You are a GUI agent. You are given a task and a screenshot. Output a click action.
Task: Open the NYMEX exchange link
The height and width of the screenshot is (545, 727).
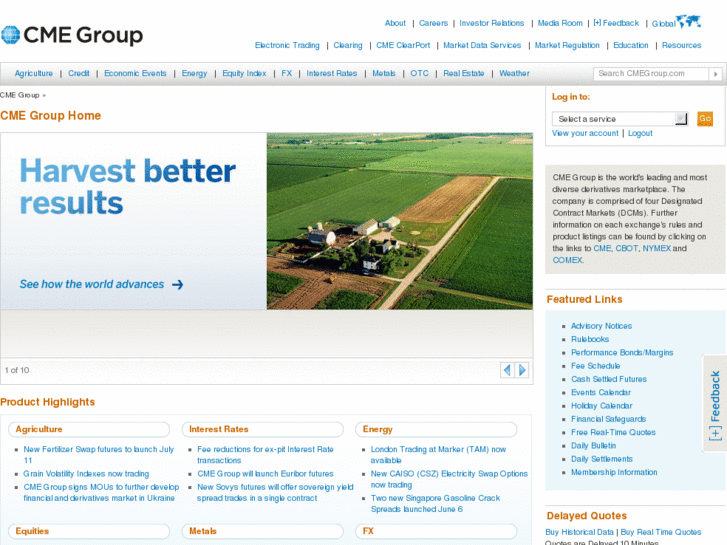[657, 249]
